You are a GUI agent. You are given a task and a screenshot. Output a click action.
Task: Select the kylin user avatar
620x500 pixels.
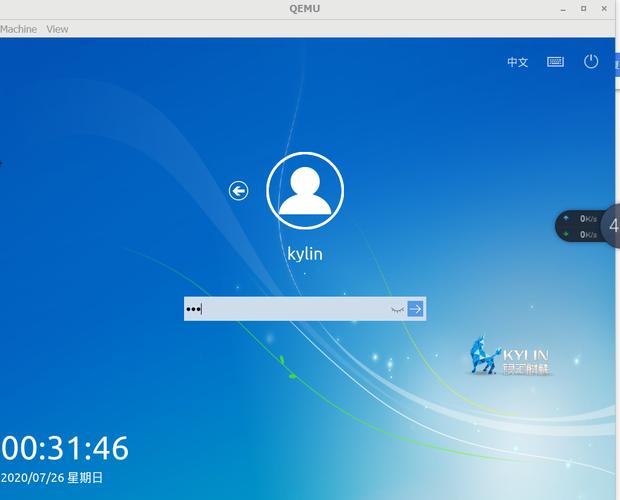coord(305,191)
